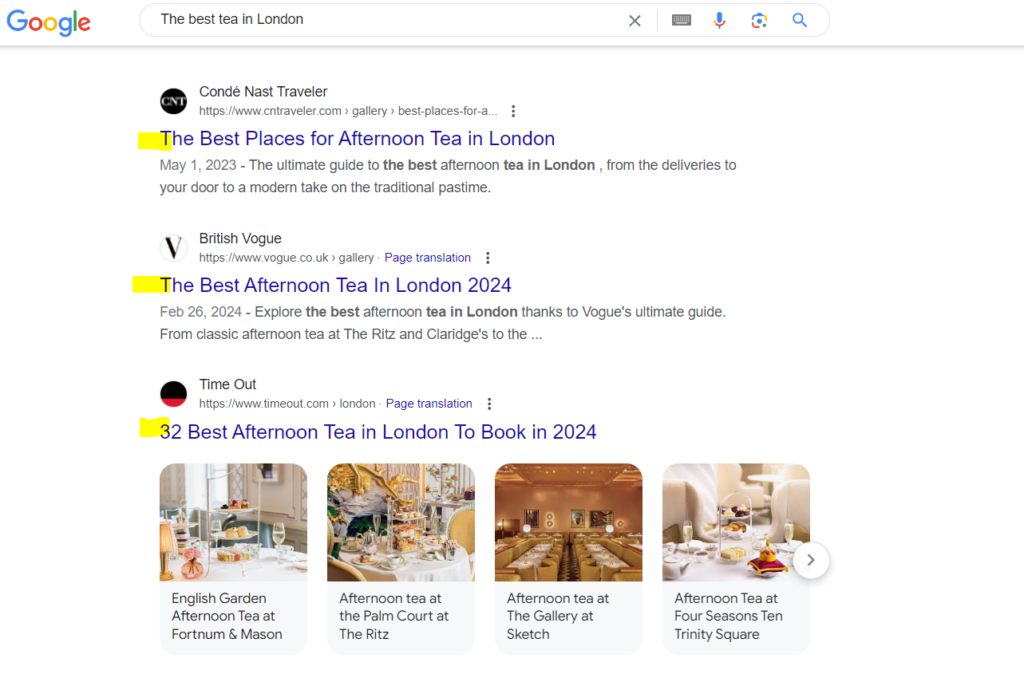Open more options for Condé Nast result
Screen dimensions: 1024x674
513,111
